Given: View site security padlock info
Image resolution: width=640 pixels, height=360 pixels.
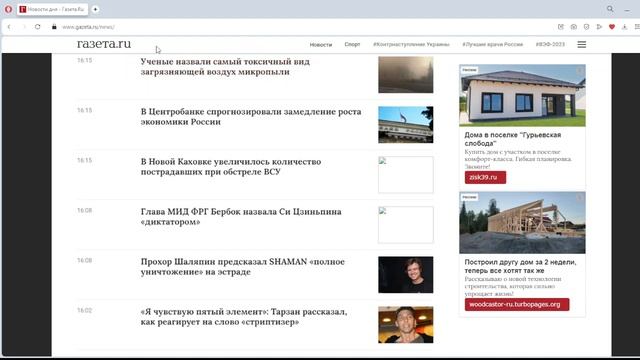Looking at the screenshot, I should click(54, 27).
